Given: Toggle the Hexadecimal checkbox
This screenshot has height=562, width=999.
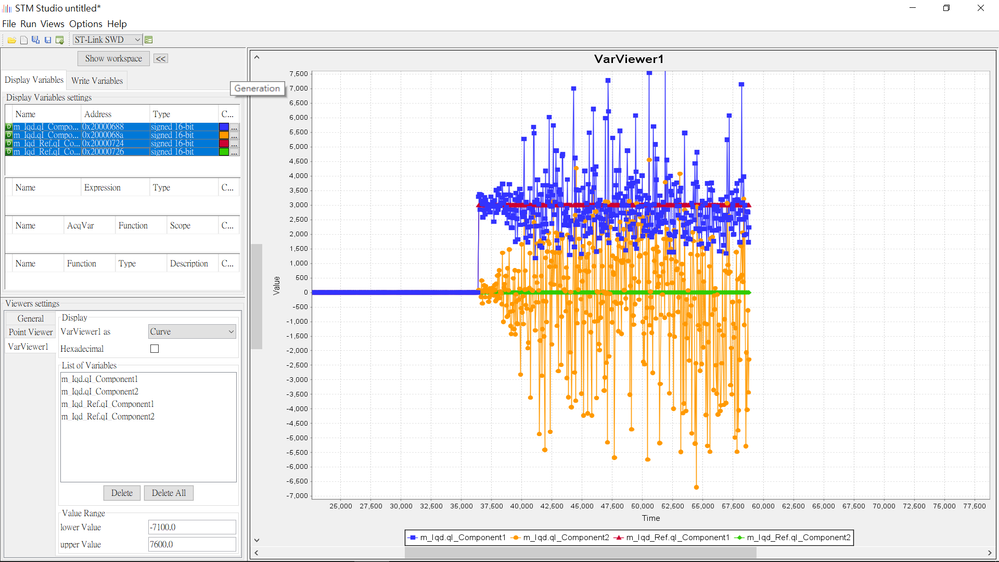Looking at the screenshot, I should click(154, 349).
